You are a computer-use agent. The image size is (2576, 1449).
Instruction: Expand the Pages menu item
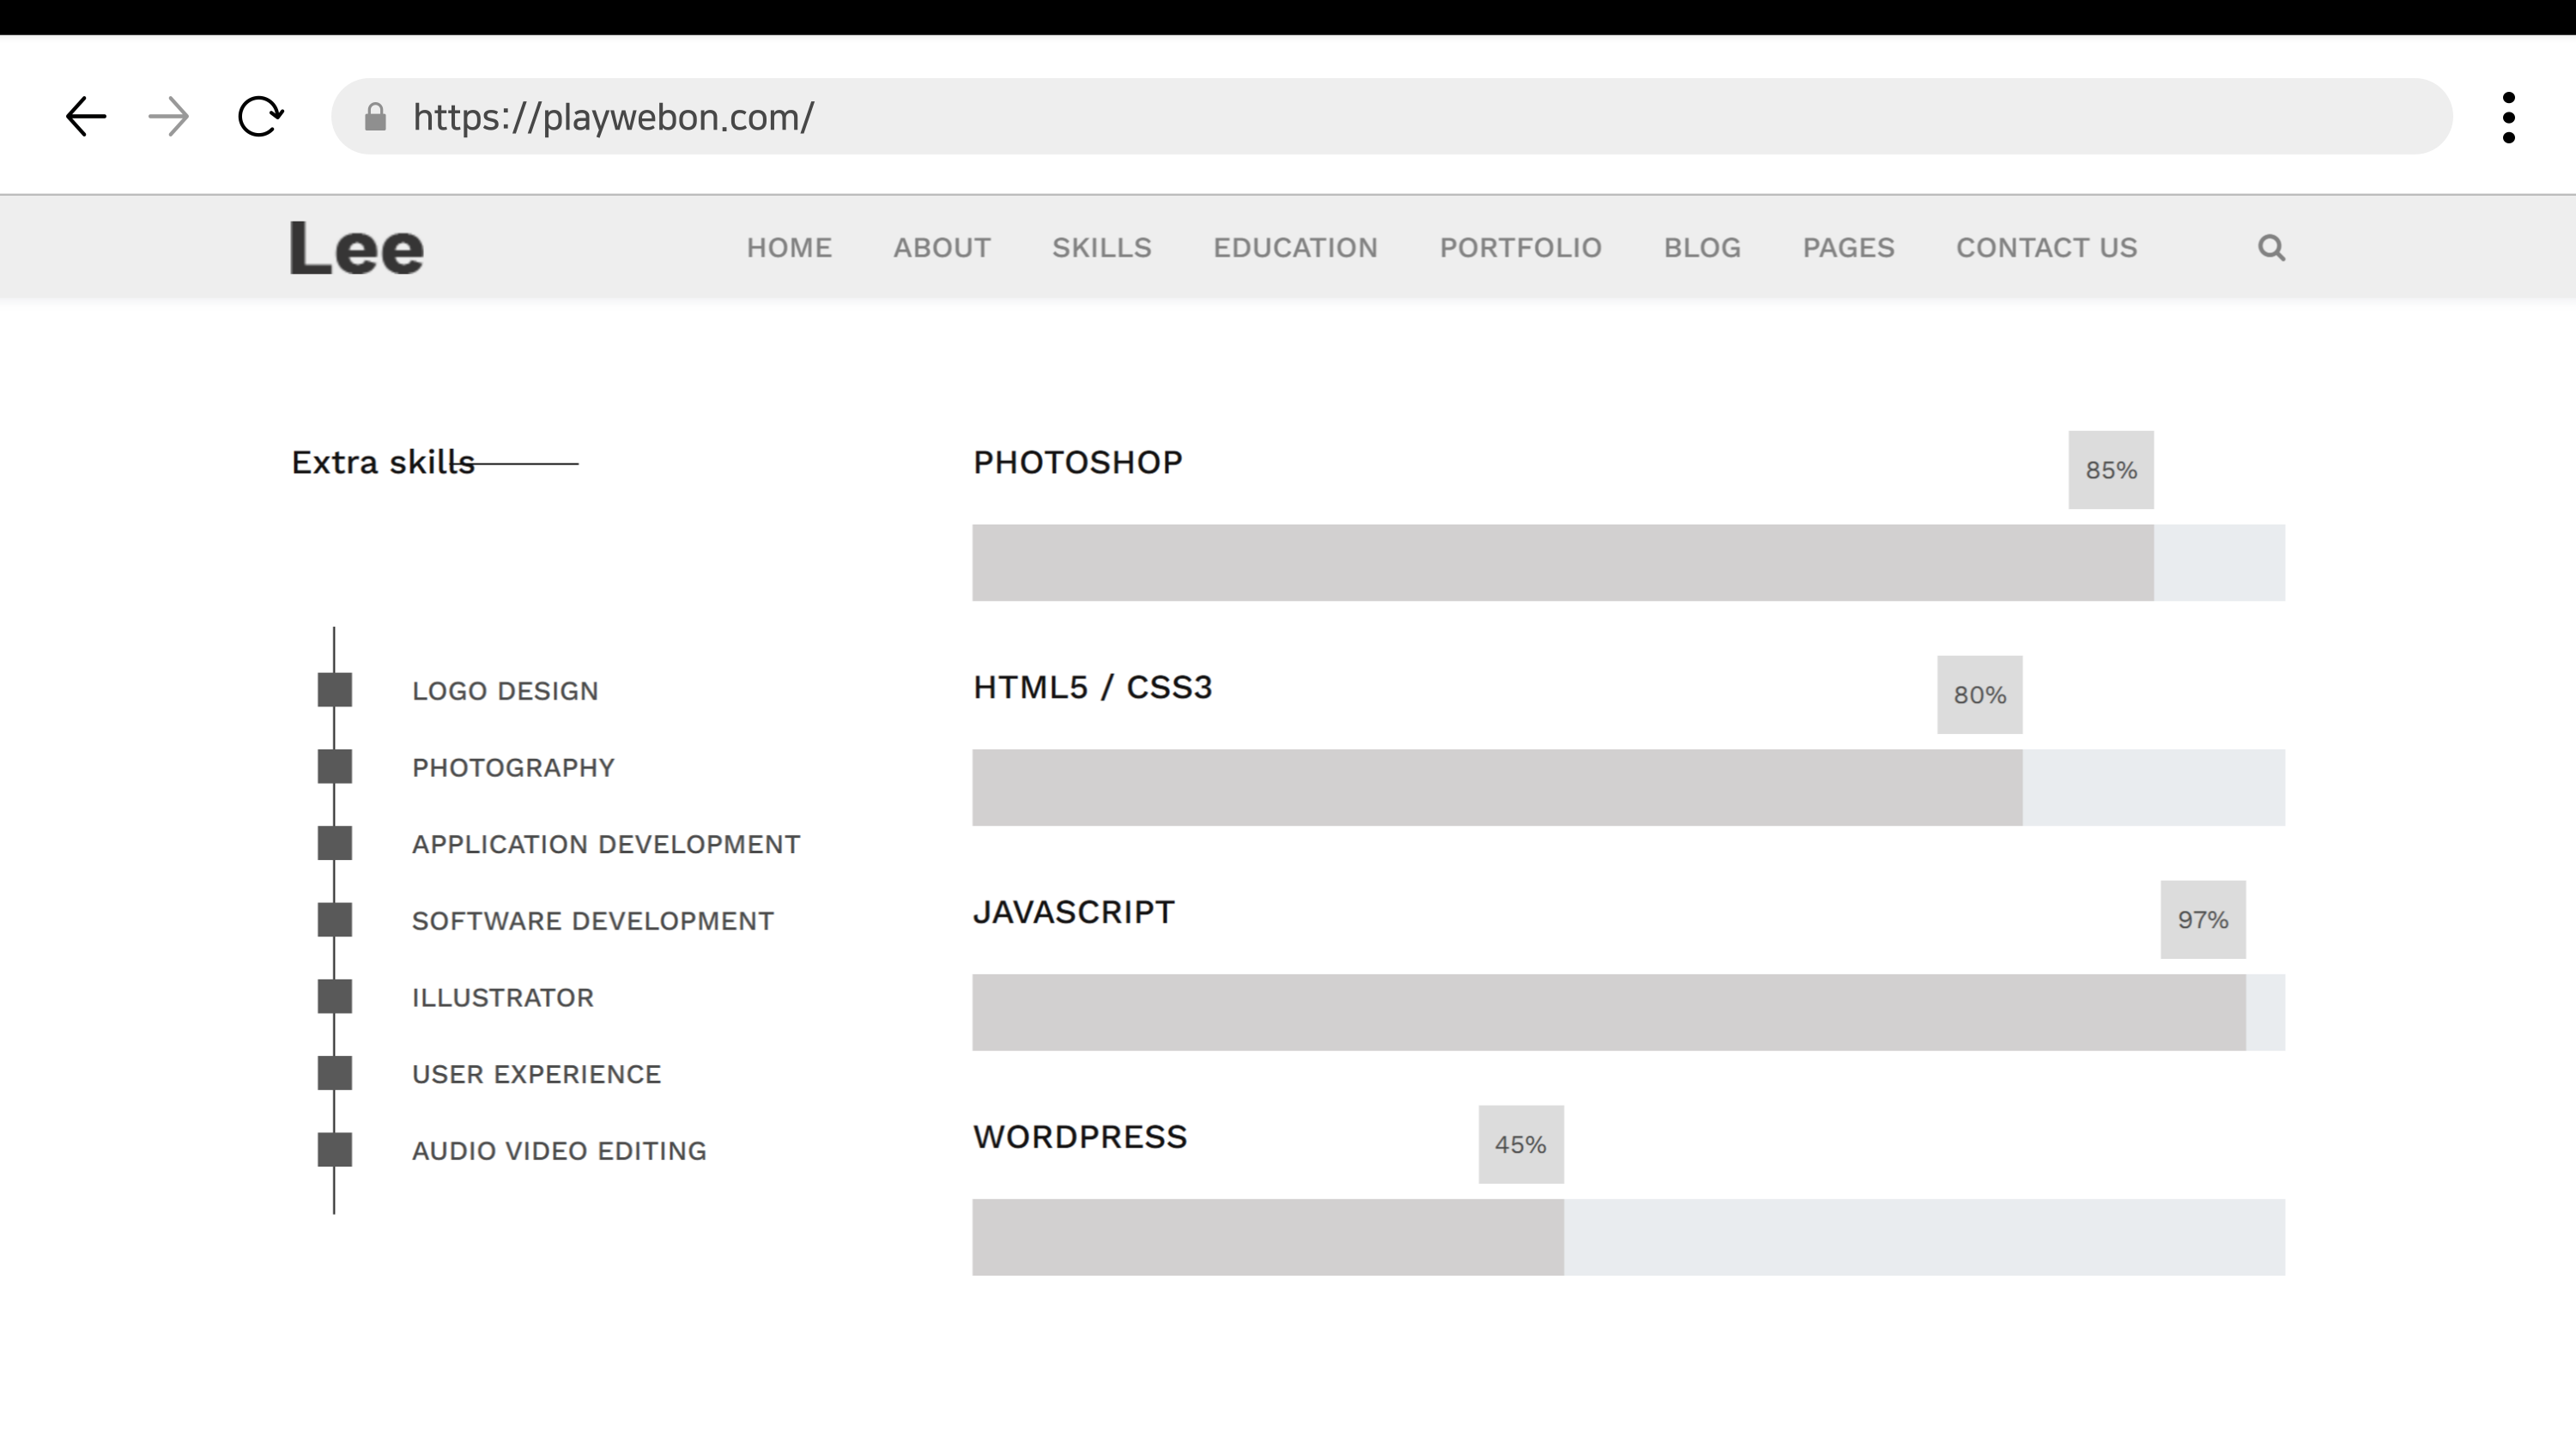[1848, 248]
